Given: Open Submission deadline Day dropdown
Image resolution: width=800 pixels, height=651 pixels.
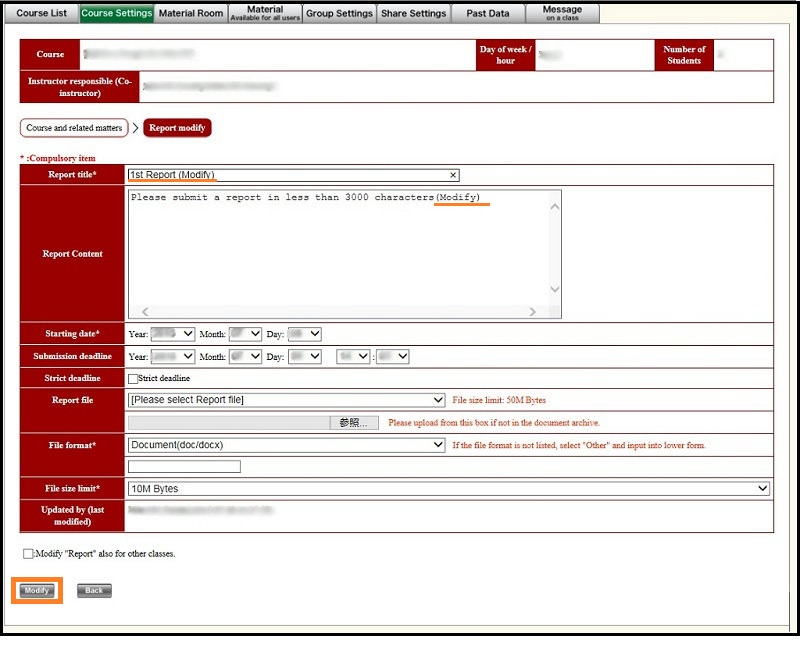Looking at the screenshot, I should [x=304, y=357].
